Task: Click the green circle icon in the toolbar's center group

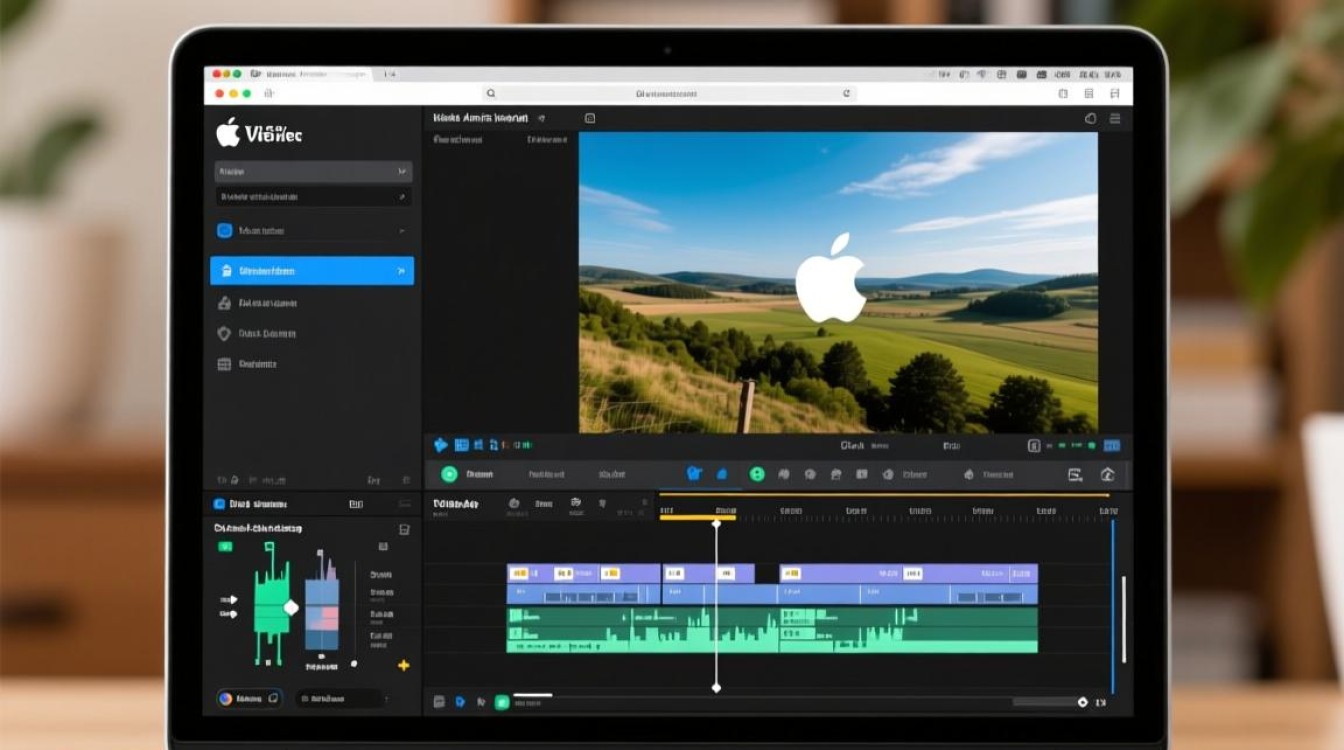Action: pos(757,474)
